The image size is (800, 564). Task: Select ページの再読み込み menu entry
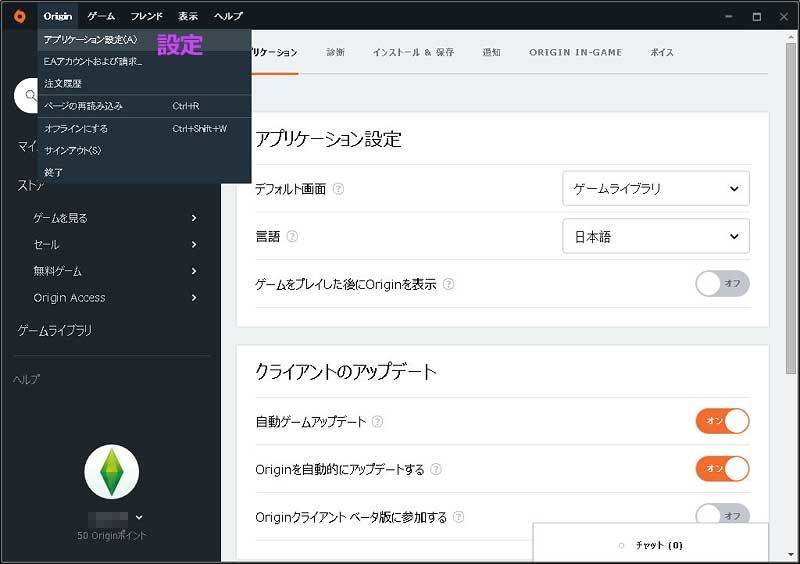144,106
